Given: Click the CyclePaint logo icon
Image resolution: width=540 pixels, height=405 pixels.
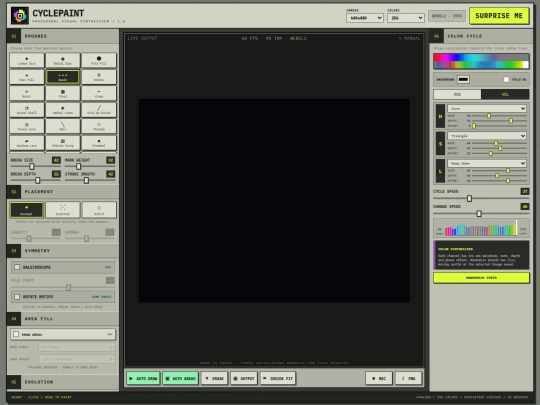Looking at the screenshot, I should (x=20, y=15).
